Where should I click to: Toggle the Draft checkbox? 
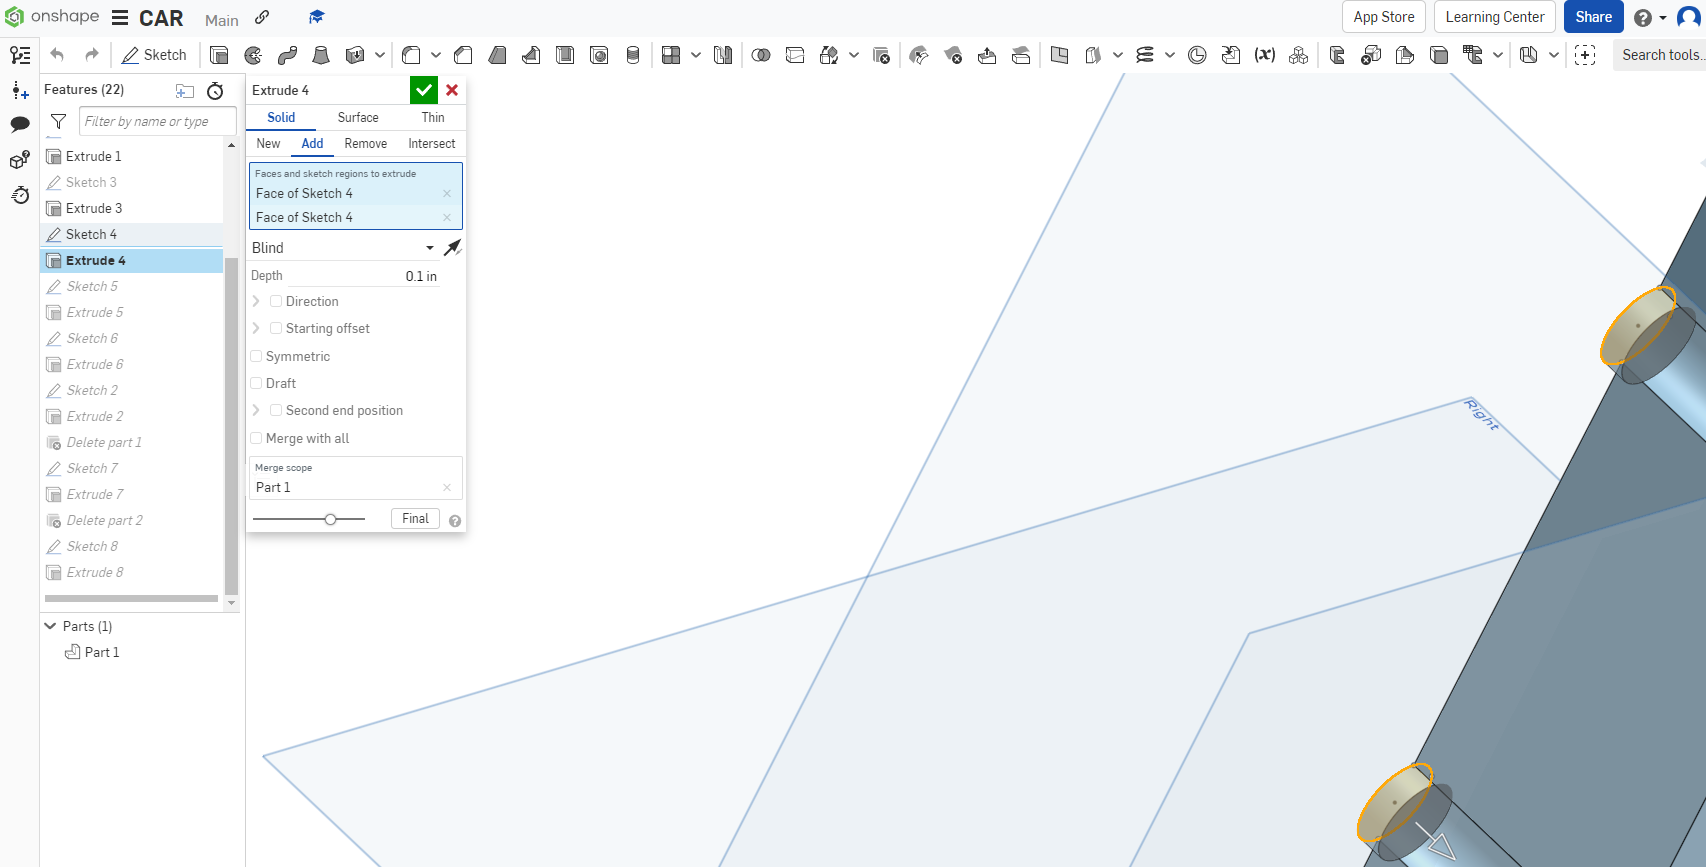click(x=256, y=383)
